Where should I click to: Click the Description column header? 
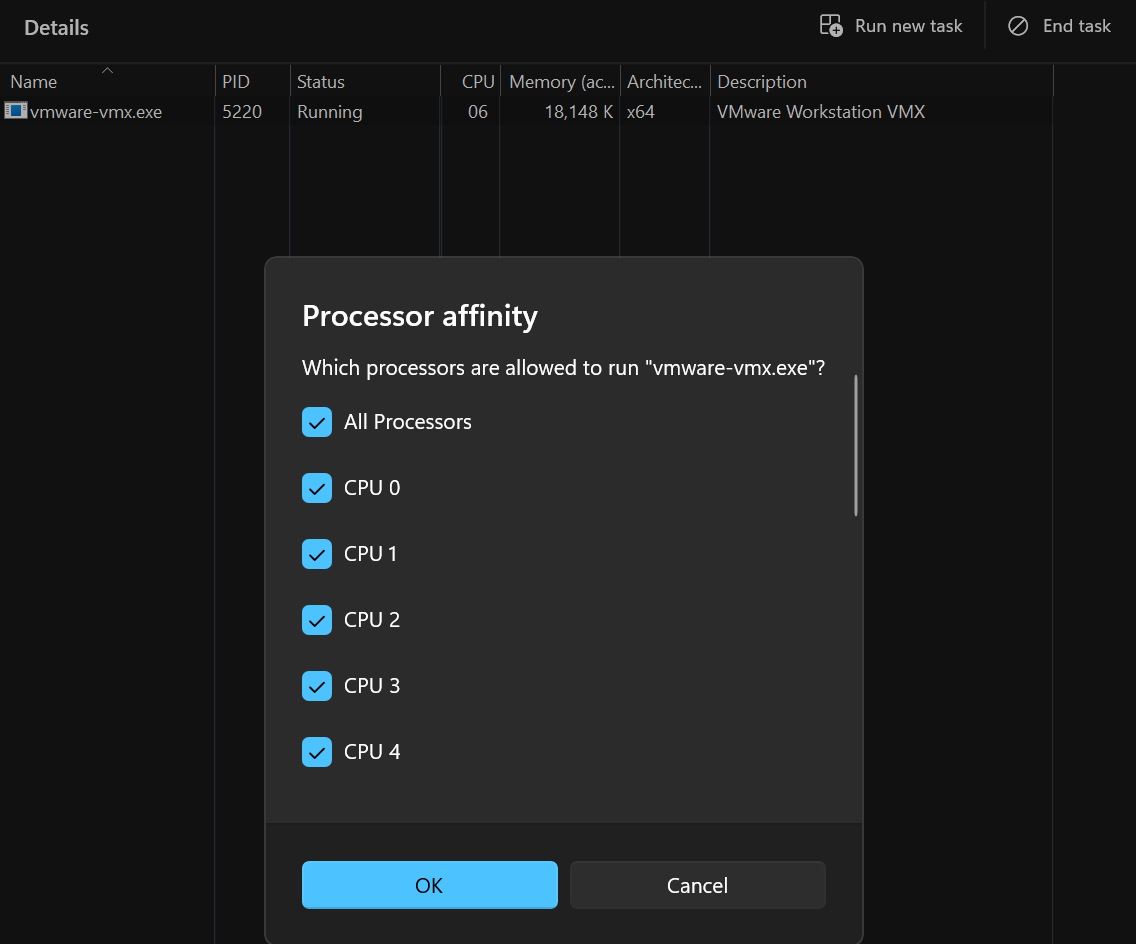tap(762, 82)
